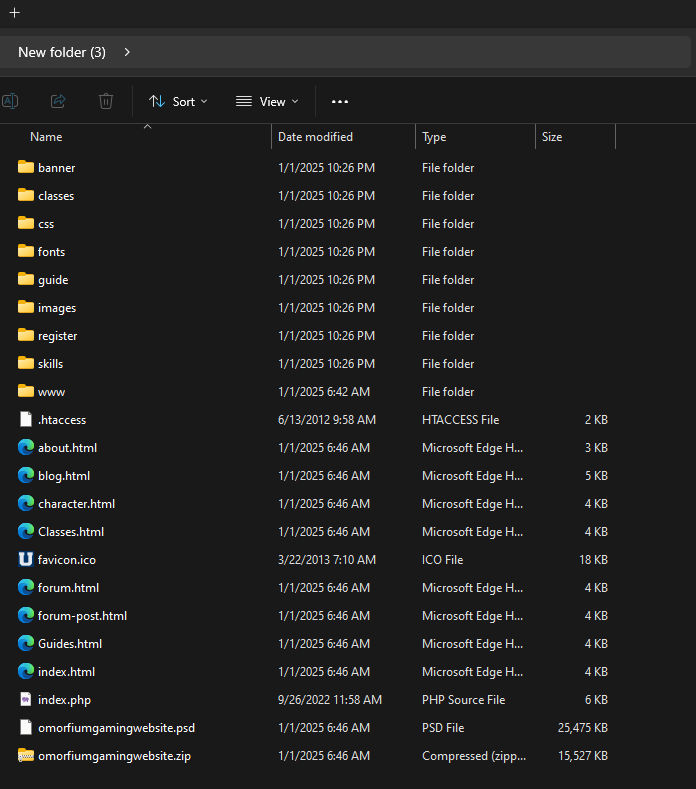The height and width of the screenshot is (789, 696).
Task: Click the Edge icon beside about.html
Action: [x=26, y=447]
